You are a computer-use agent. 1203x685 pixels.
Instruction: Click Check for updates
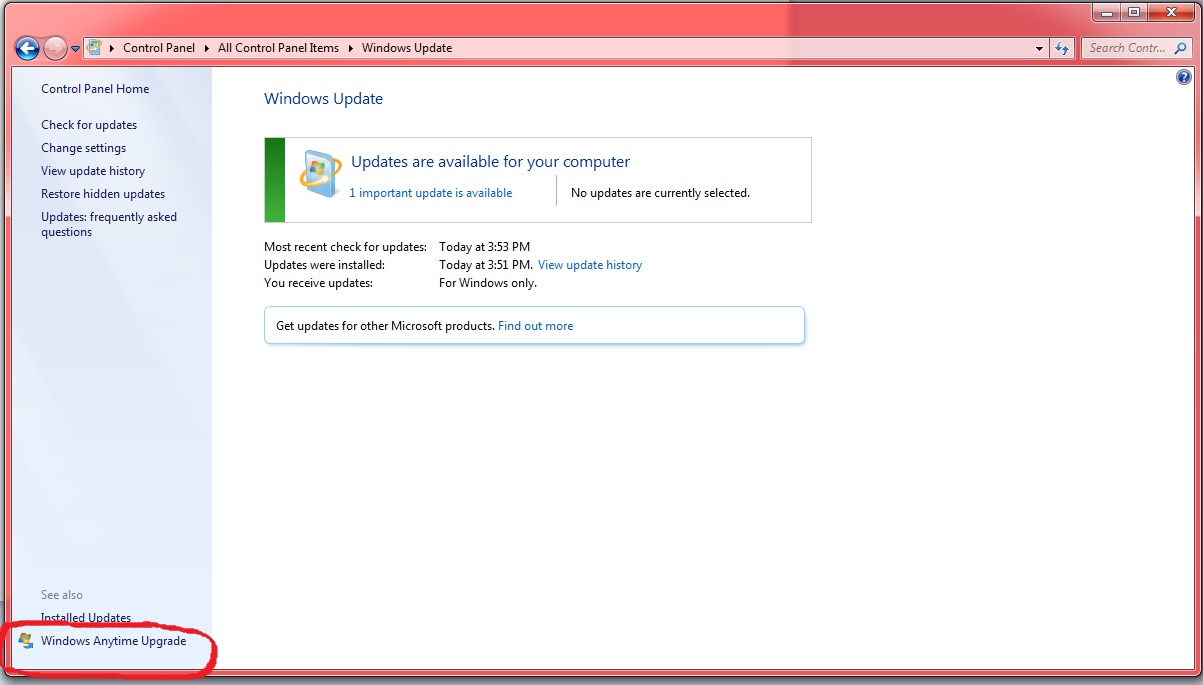coord(89,125)
